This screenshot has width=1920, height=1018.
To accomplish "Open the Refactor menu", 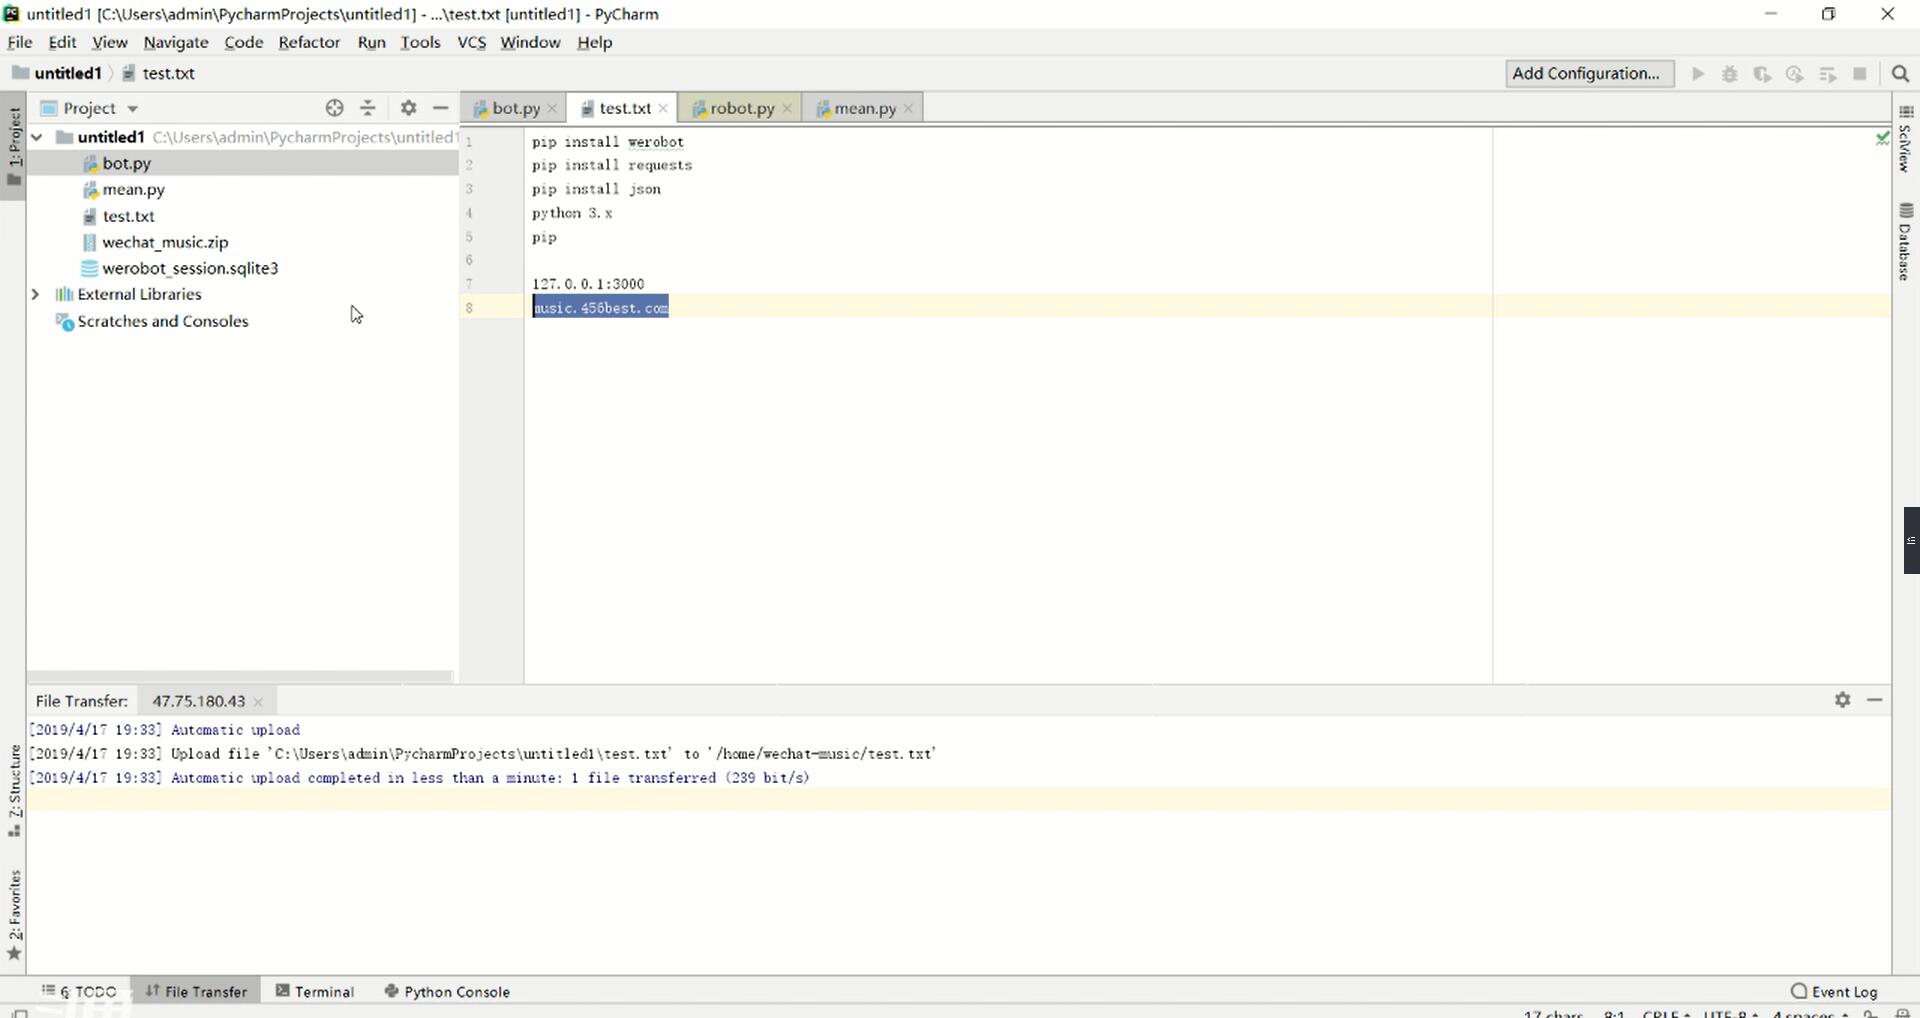I will [x=309, y=42].
